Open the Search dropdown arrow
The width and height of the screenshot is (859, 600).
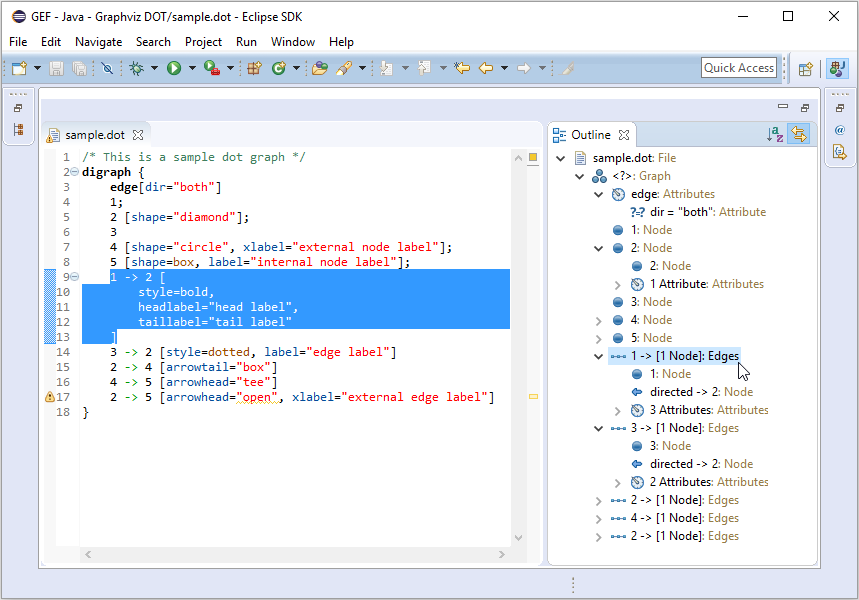click(362, 68)
